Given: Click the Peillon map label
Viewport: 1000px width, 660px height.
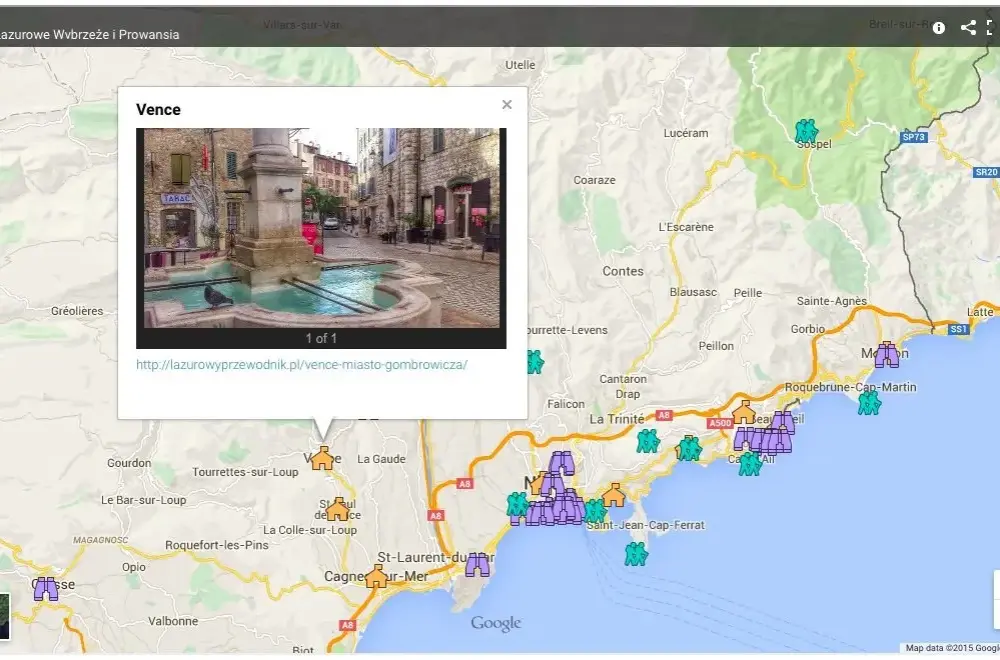Looking at the screenshot, I should click(x=716, y=346).
